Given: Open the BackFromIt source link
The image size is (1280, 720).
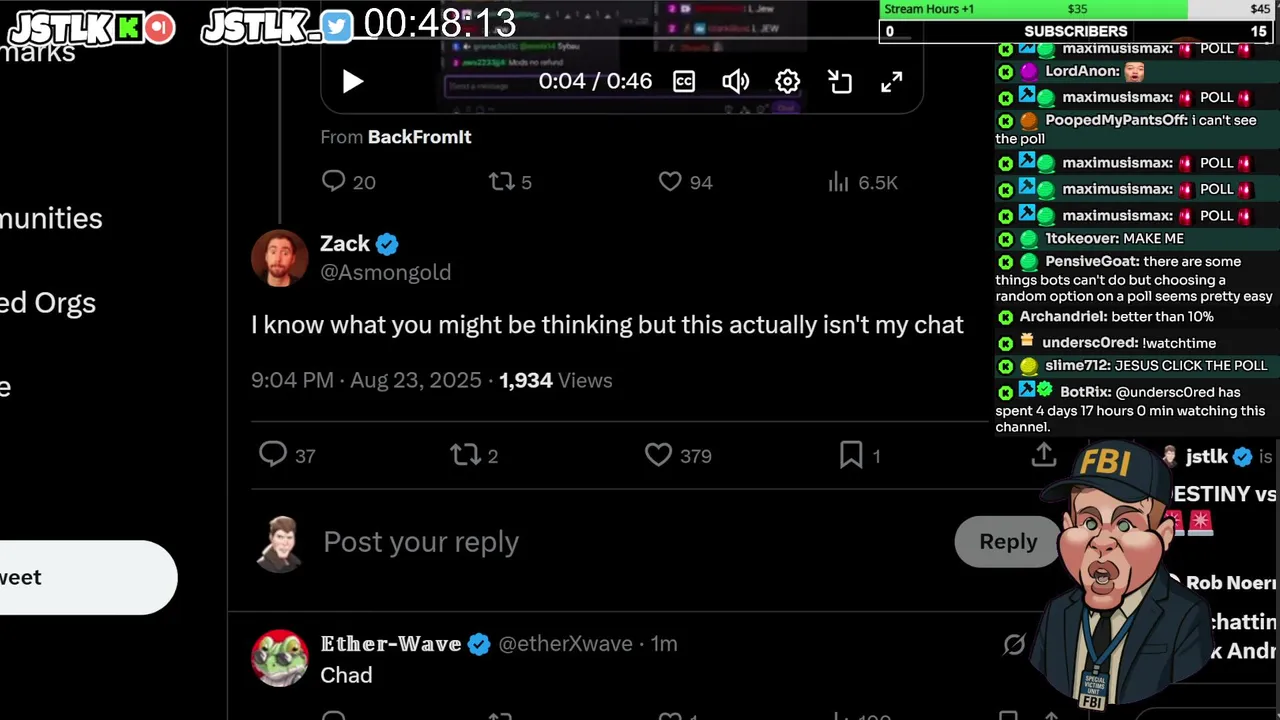Looking at the screenshot, I should [x=419, y=137].
